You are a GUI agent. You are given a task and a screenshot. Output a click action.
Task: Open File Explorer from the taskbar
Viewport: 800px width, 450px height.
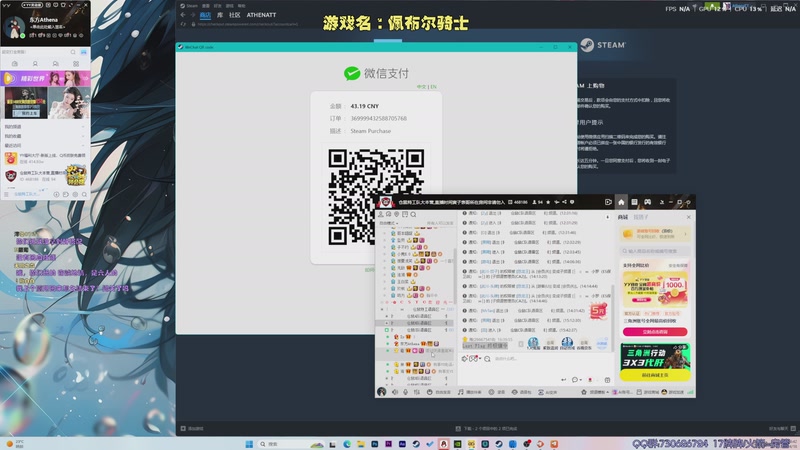pyautogui.click(x=361, y=444)
